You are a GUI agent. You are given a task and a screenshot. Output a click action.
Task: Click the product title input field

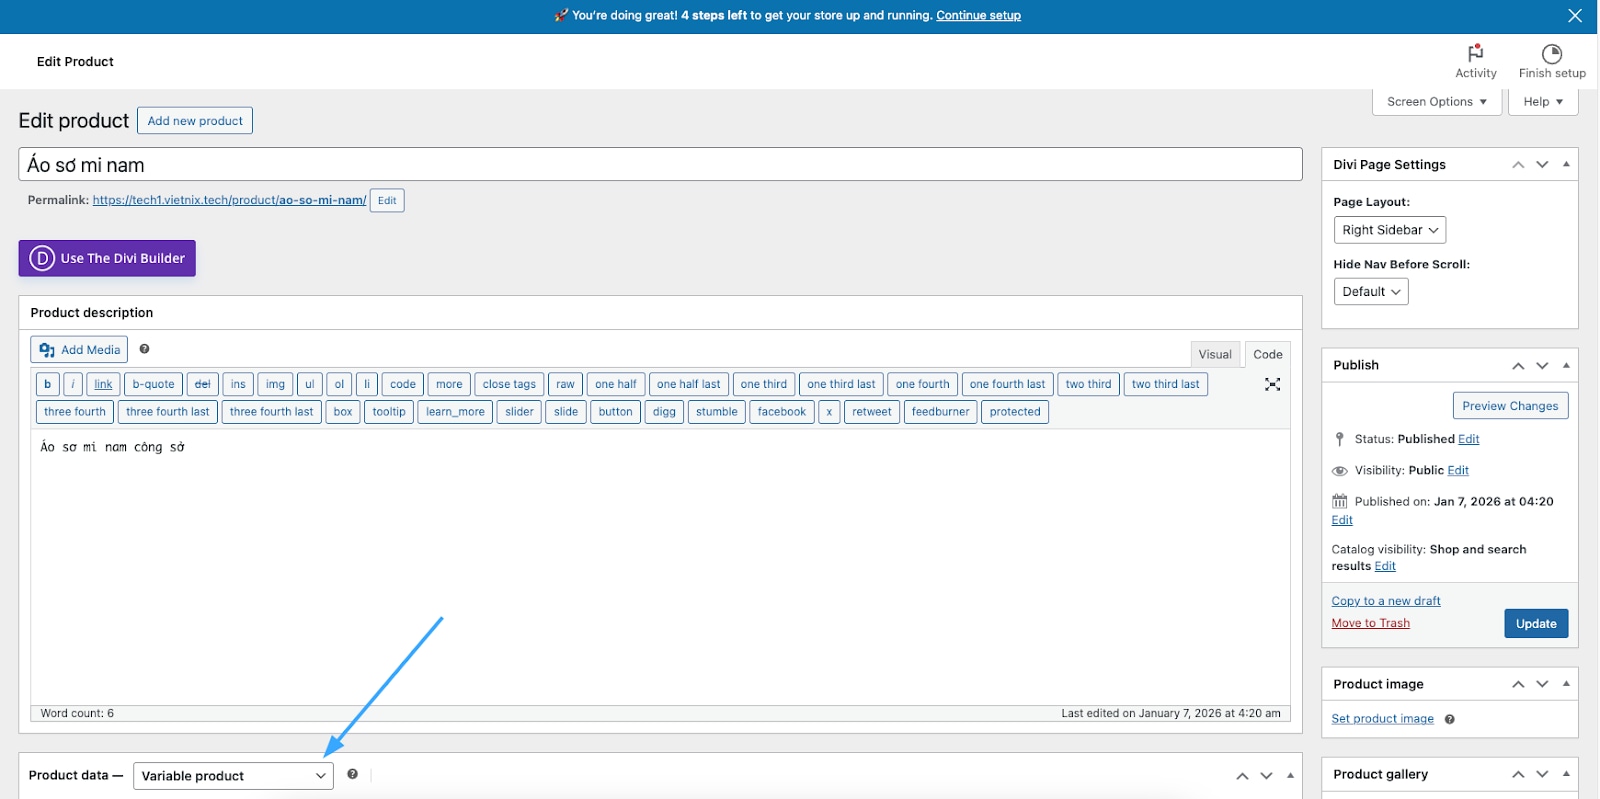(660, 165)
